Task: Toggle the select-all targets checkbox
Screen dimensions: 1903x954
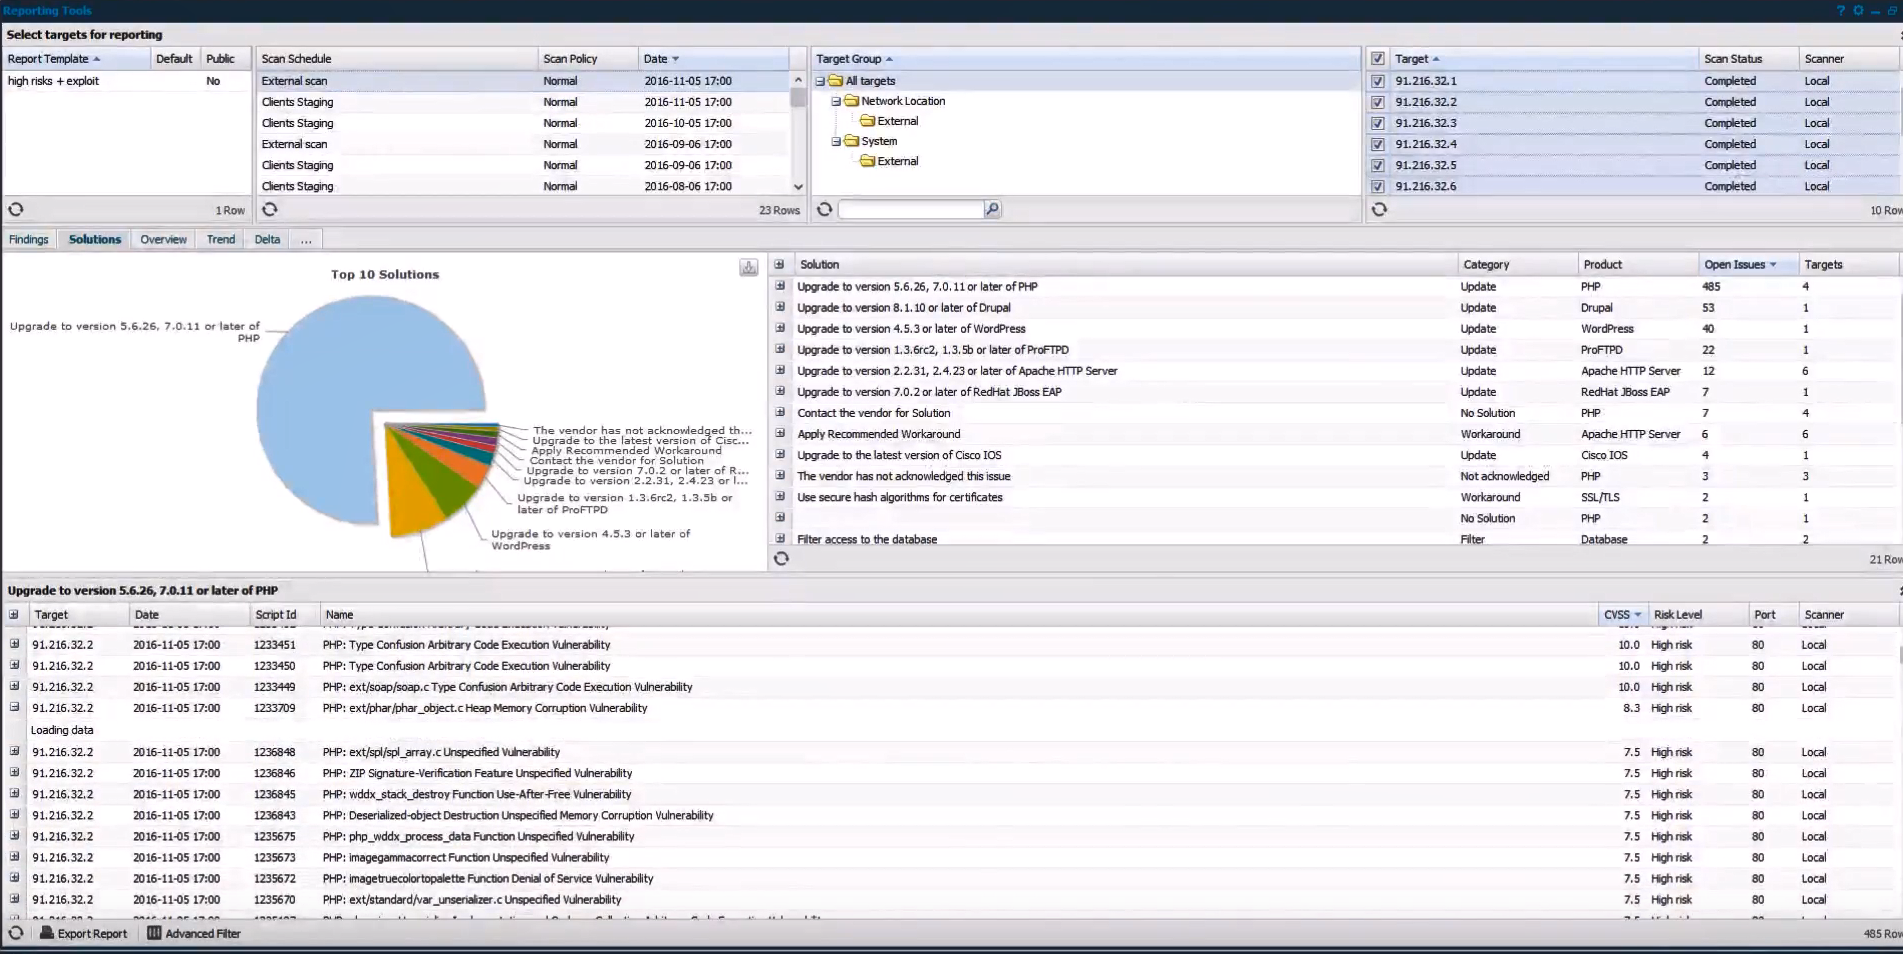Action: click(x=1377, y=59)
